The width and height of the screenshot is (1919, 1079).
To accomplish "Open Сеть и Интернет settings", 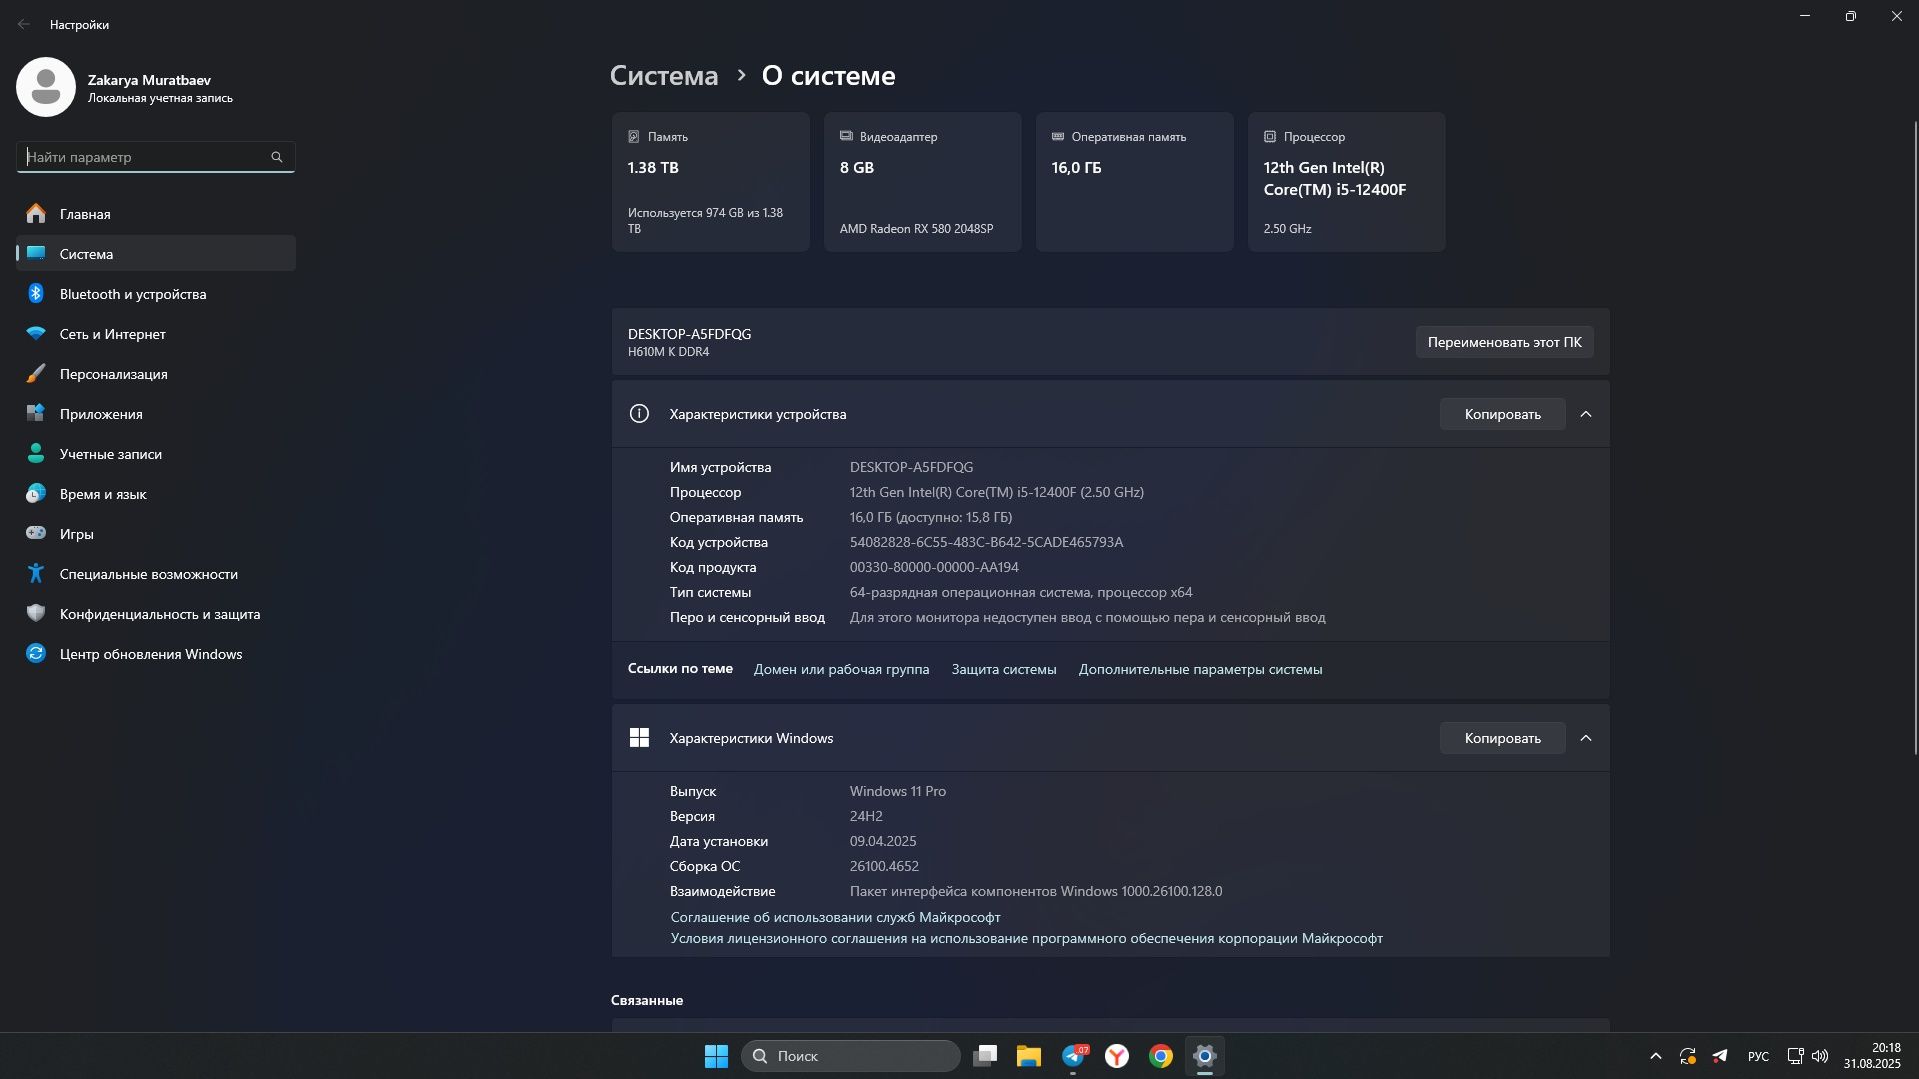I will coord(156,334).
